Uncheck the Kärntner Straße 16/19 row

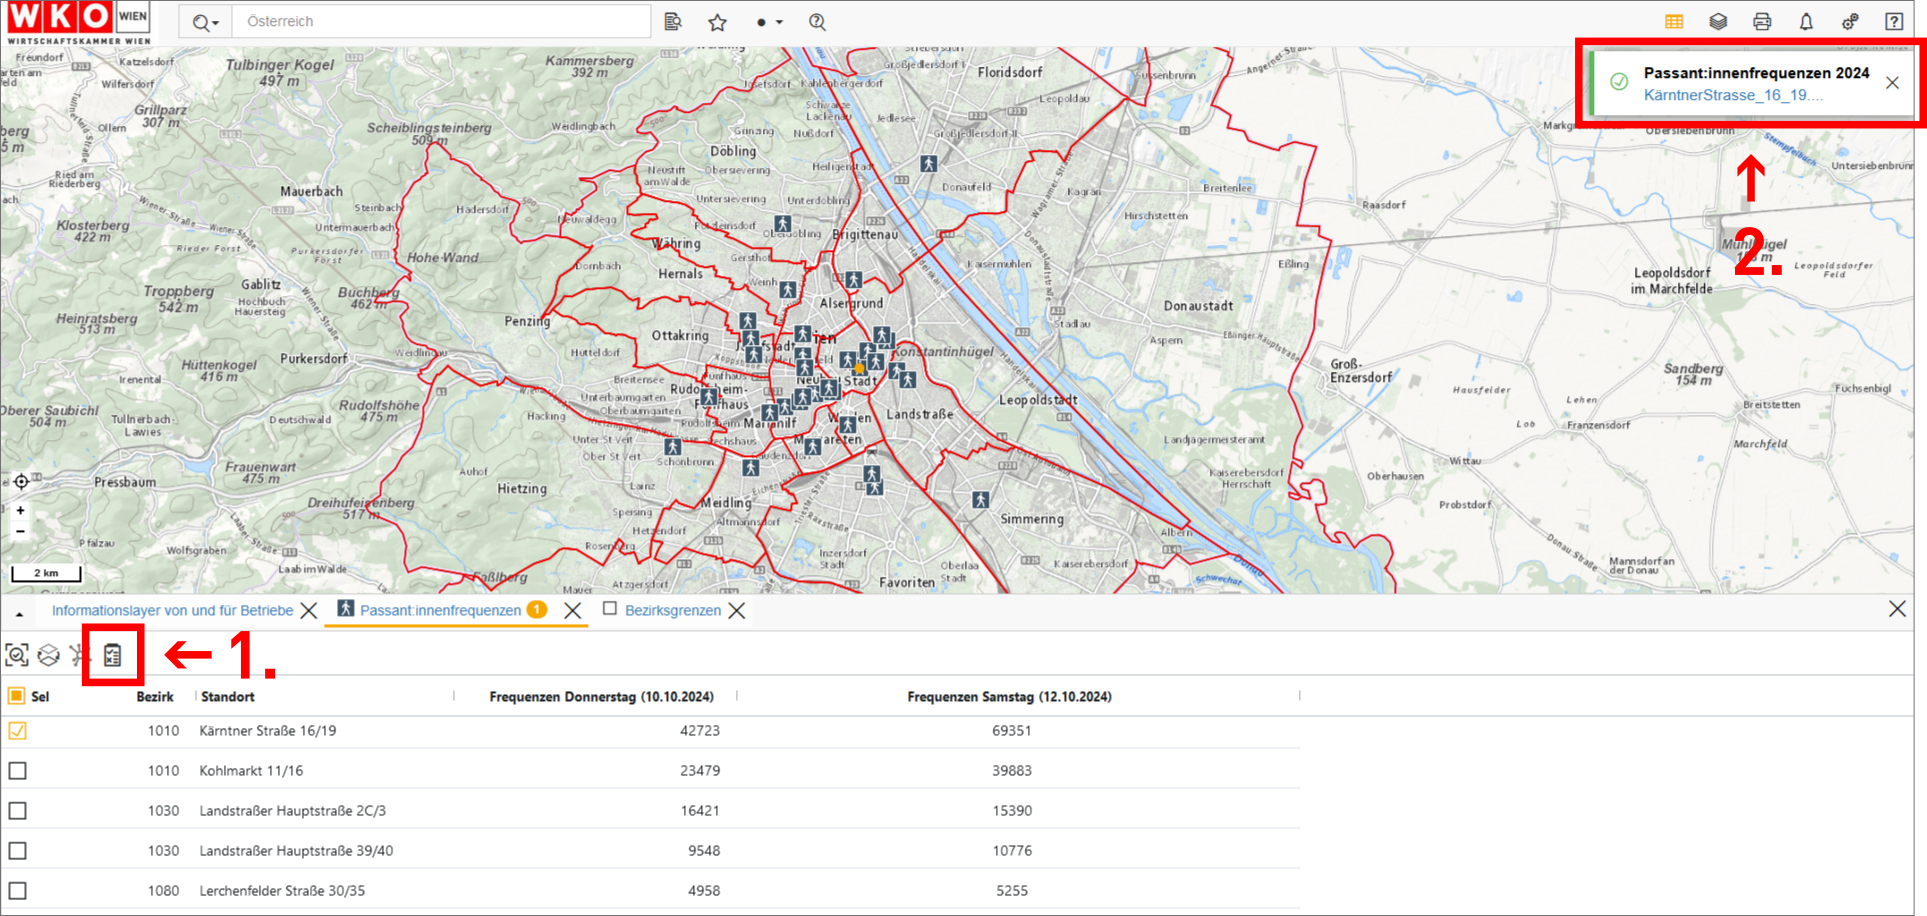(18, 731)
